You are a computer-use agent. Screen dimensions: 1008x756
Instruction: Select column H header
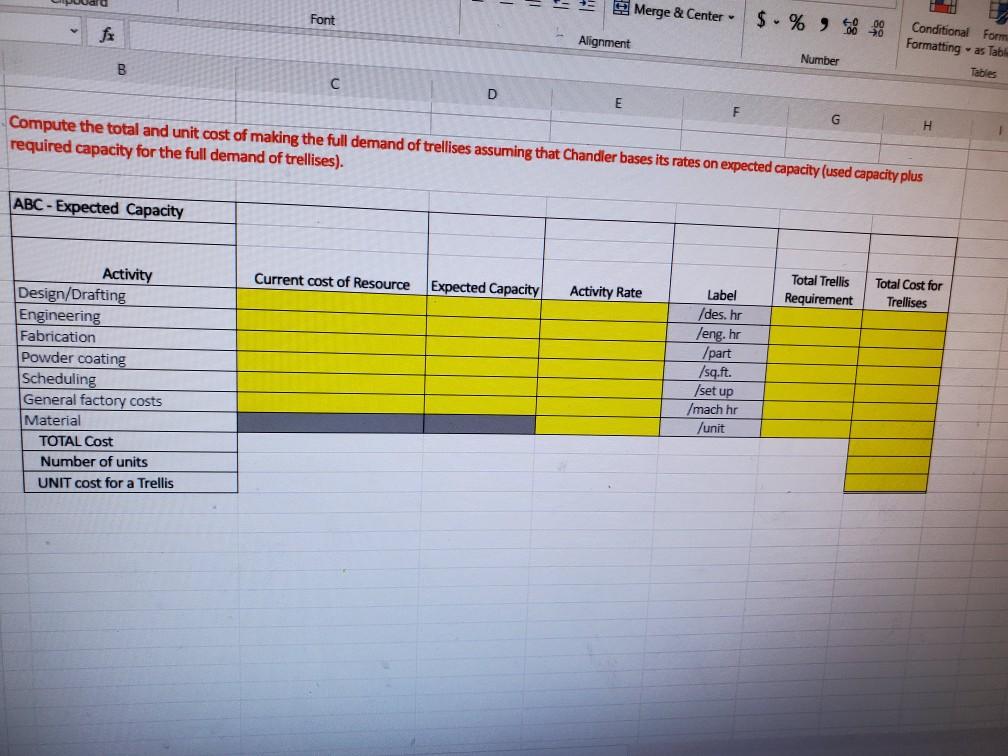point(926,125)
